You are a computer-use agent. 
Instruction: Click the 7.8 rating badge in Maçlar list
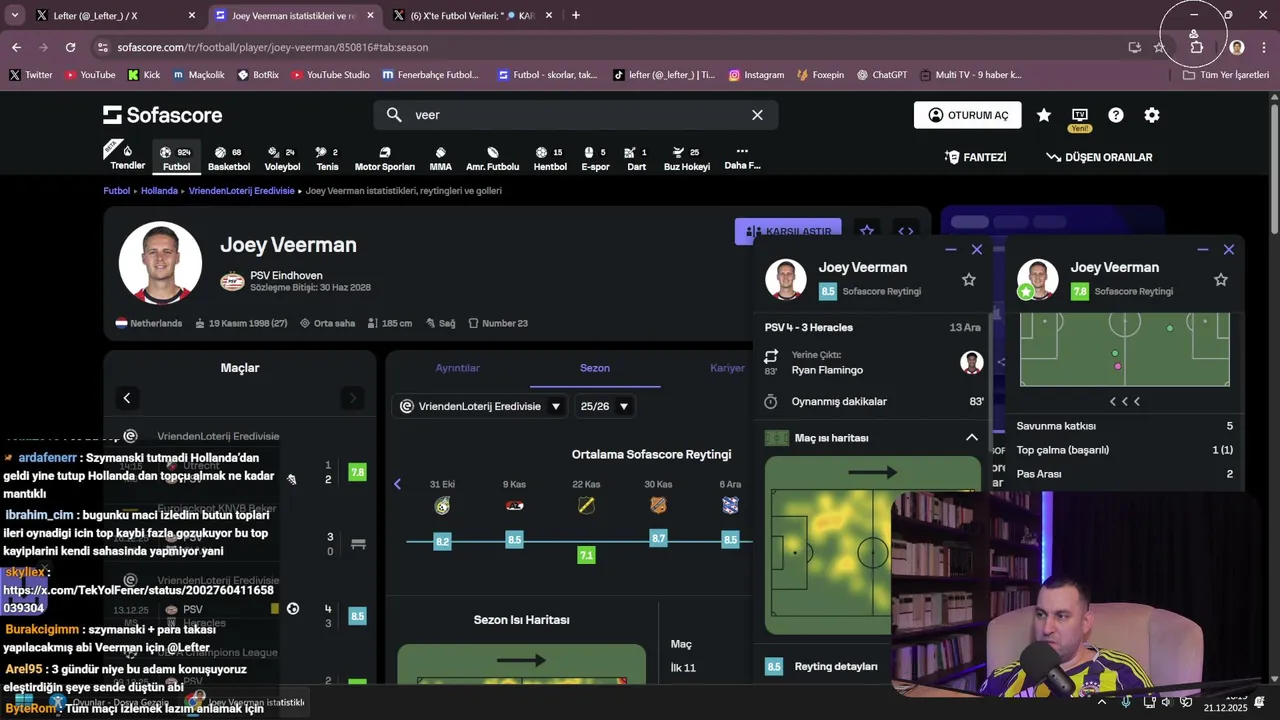coord(357,472)
